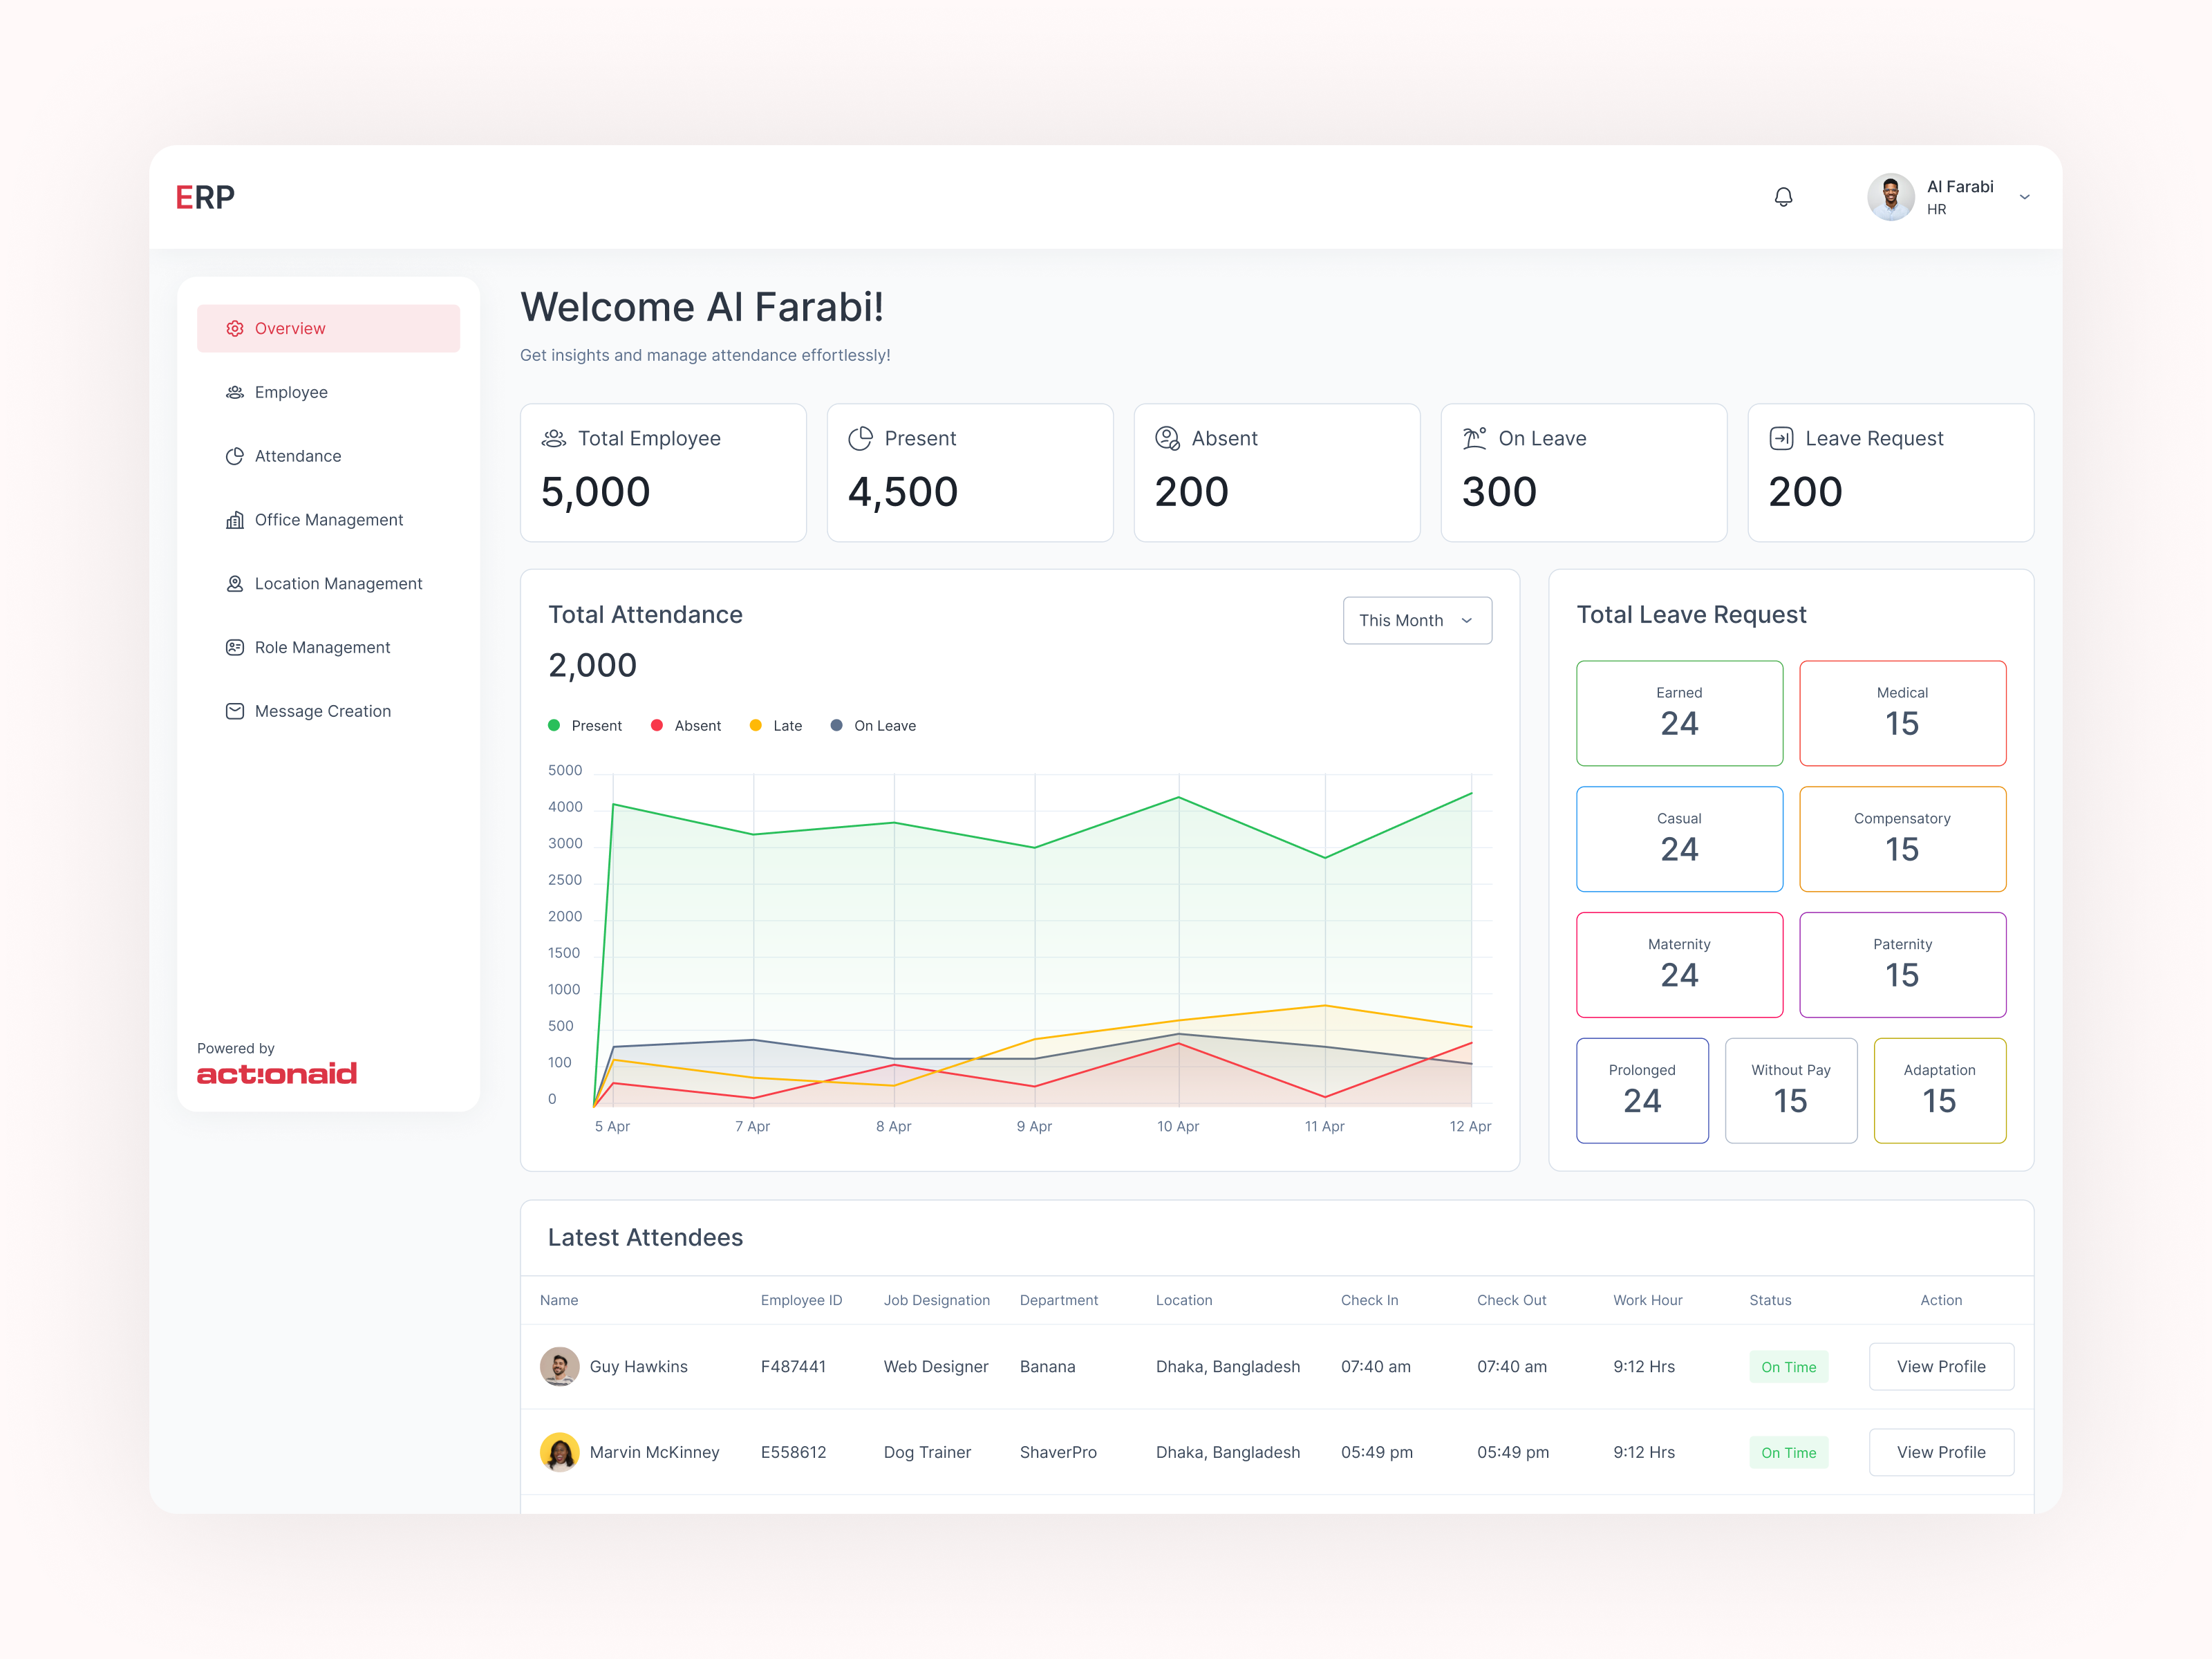Click the Overview gear icon in sidebar

click(235, 329)
